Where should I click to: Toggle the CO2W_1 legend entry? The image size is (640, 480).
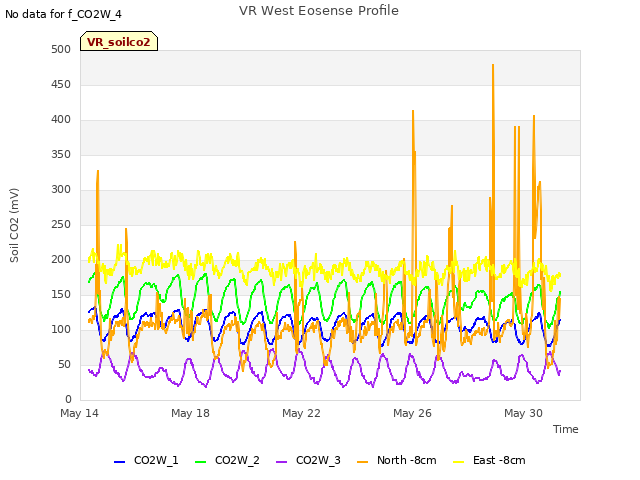146,460
